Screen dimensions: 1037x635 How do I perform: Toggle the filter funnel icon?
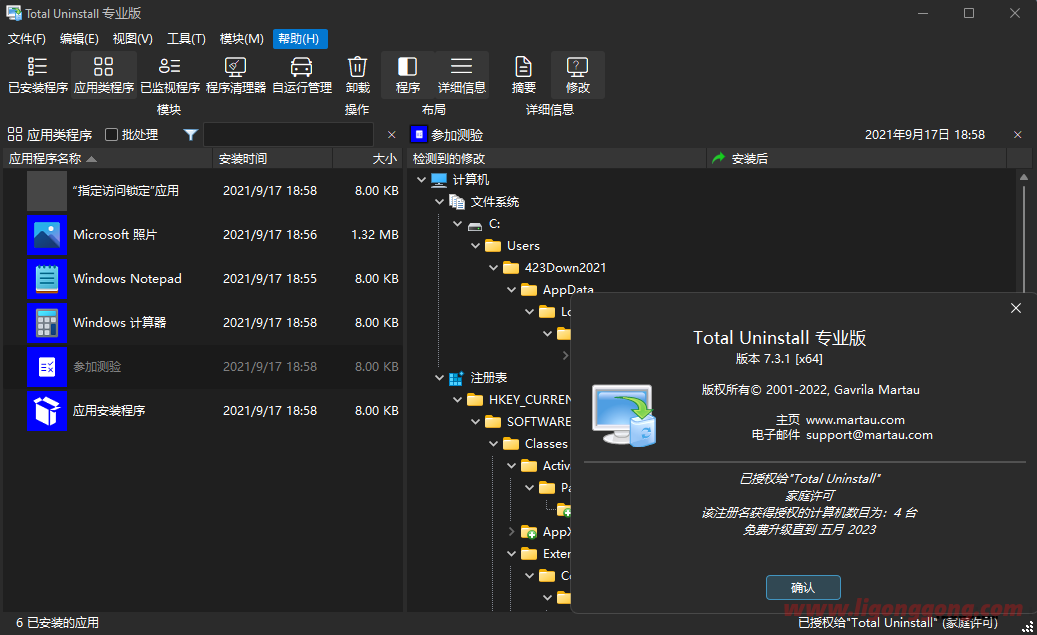click(190, 133)
